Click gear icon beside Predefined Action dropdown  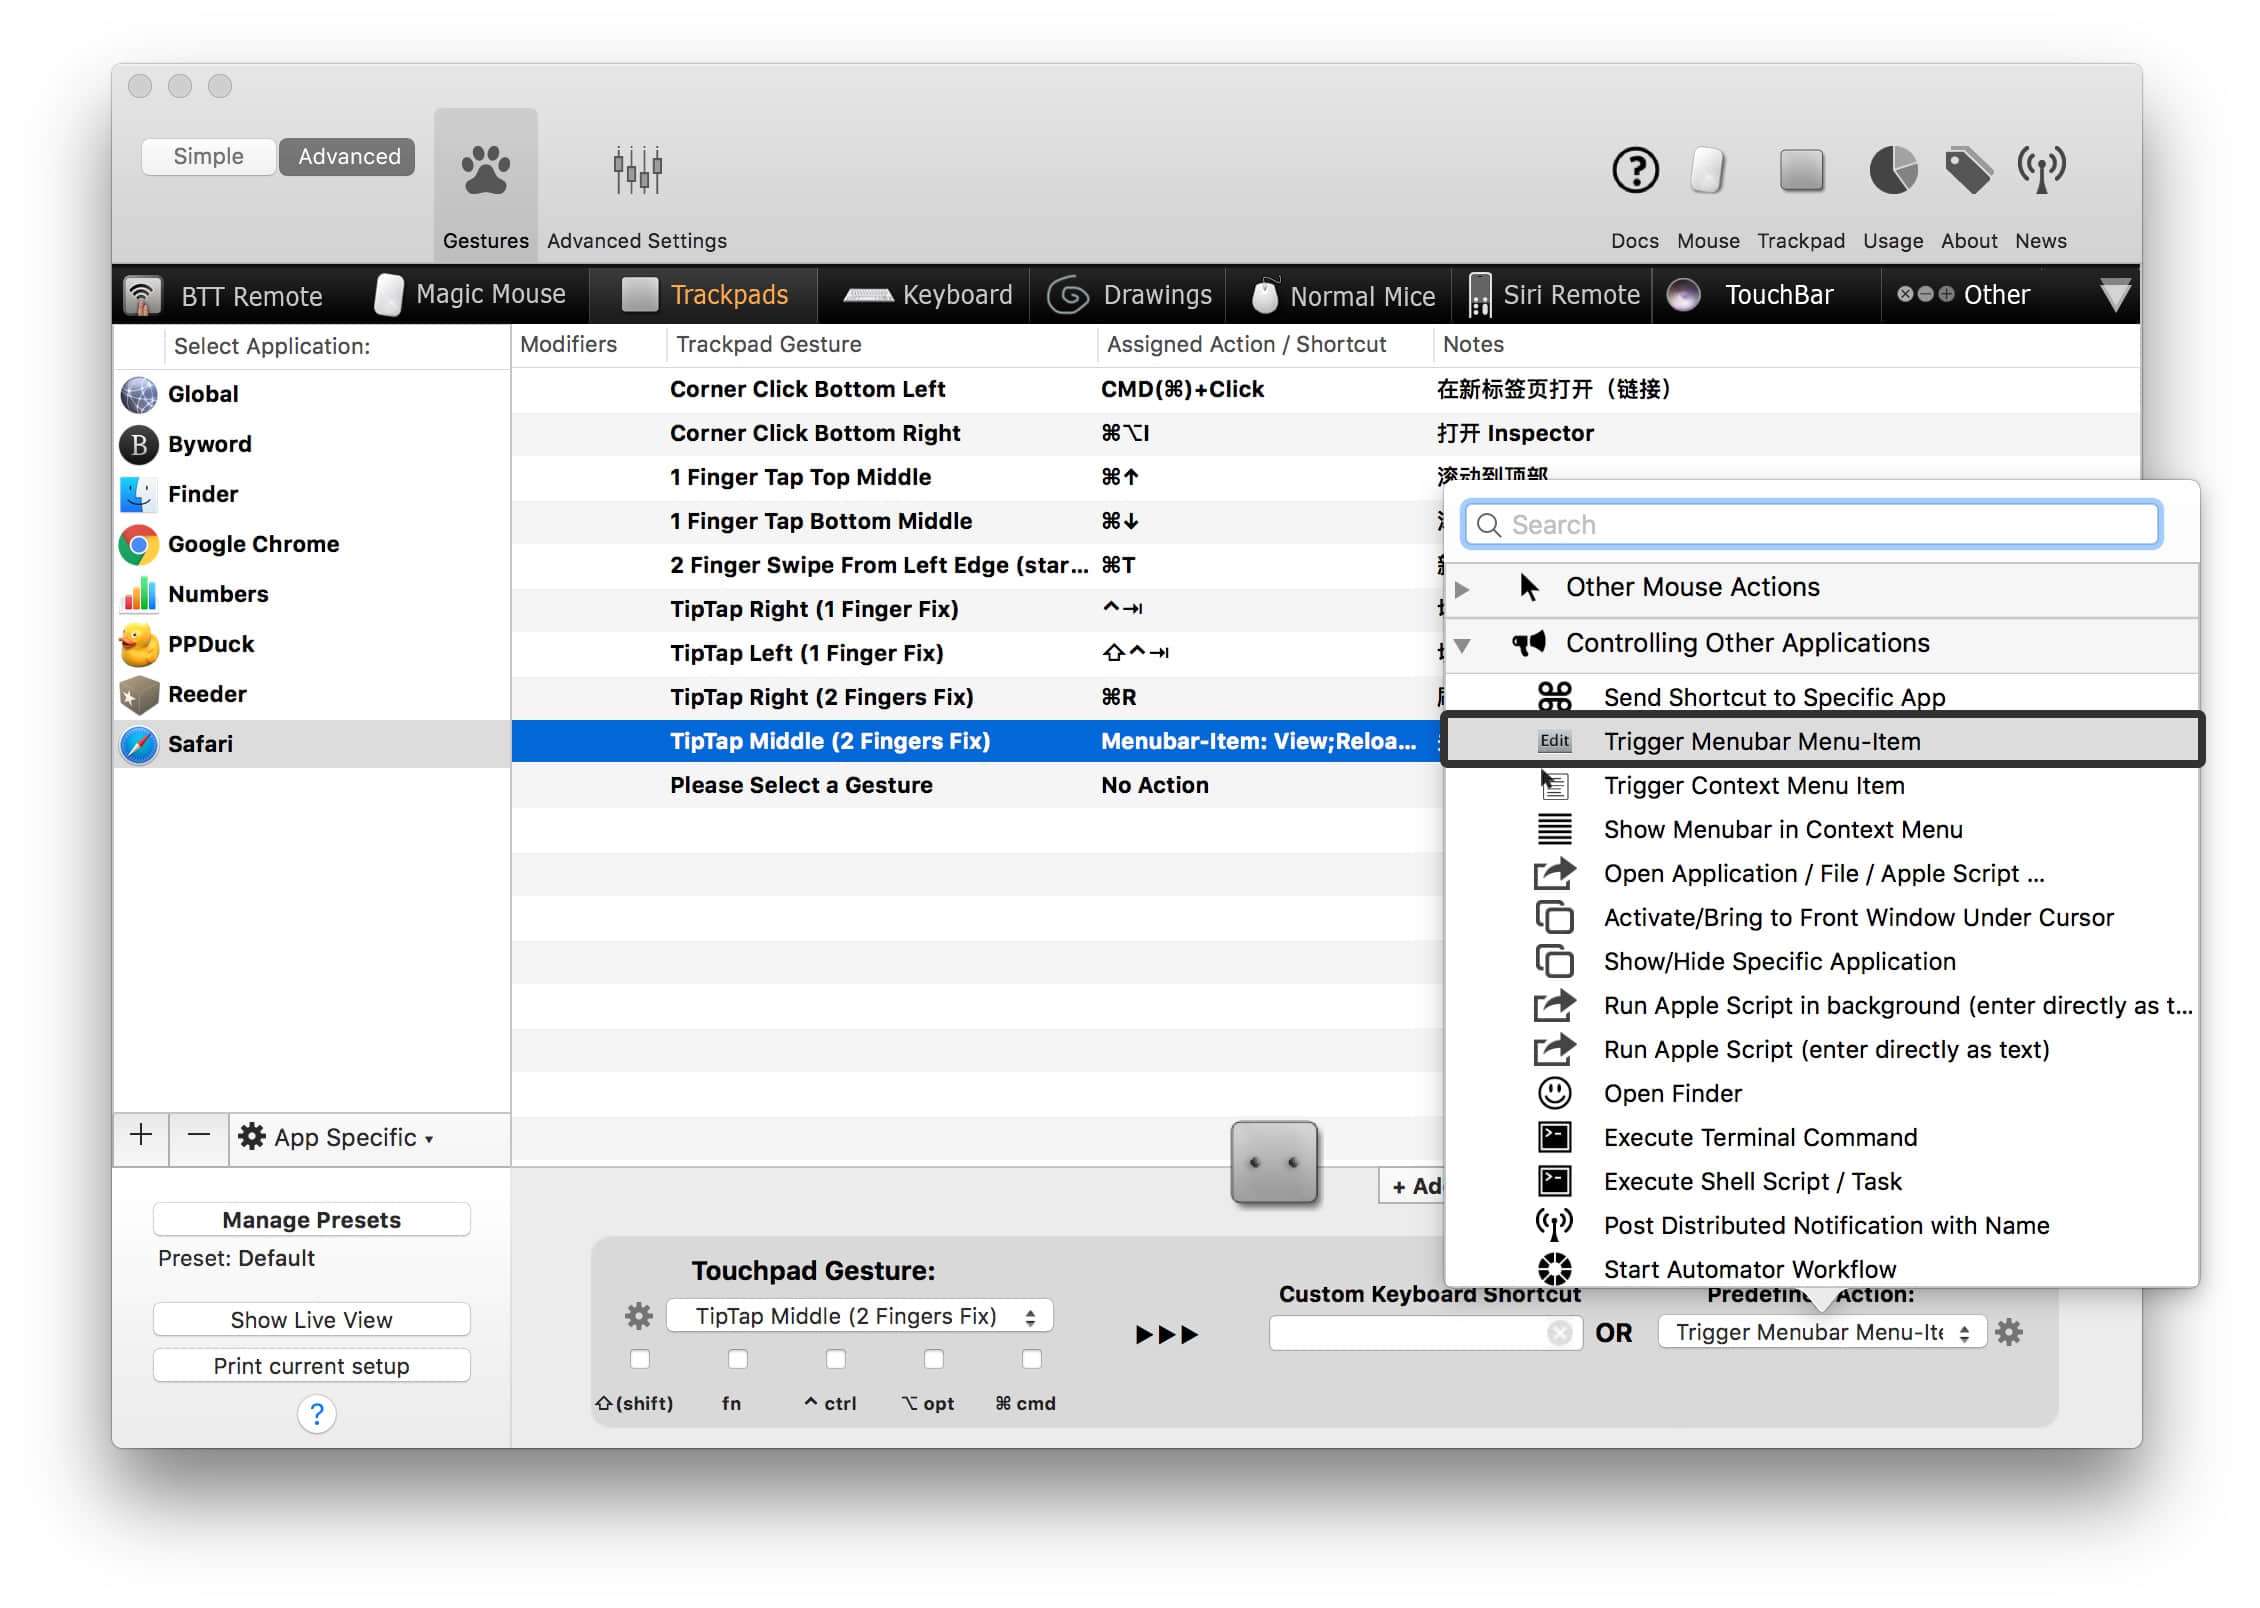pyautogui.click(x=2009, y=1332)
